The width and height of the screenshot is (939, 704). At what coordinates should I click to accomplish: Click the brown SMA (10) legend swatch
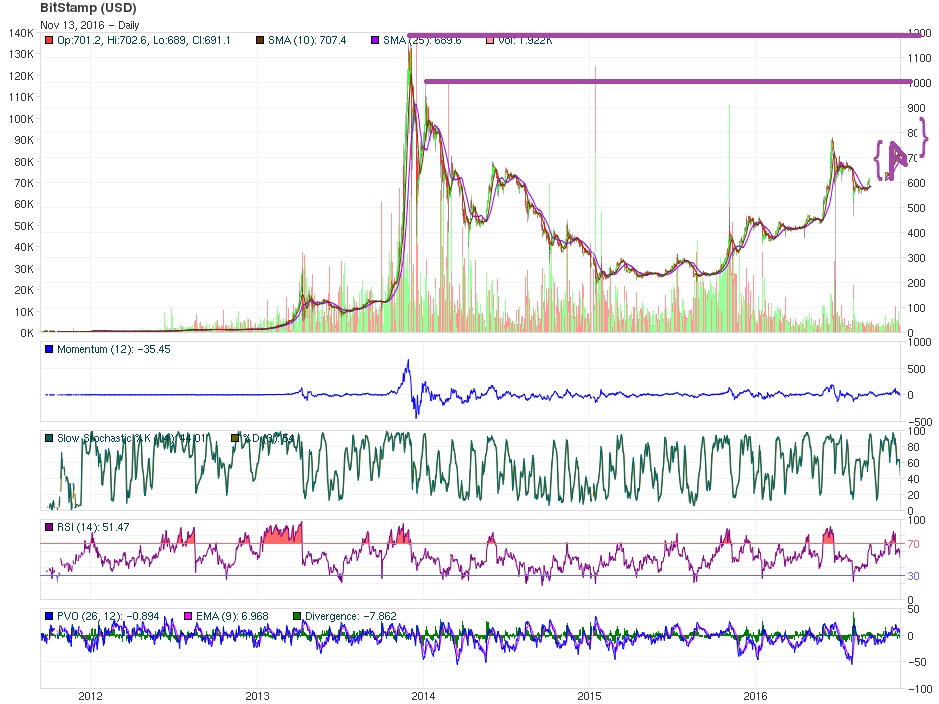pyautogui.click(x=260, y=41)
